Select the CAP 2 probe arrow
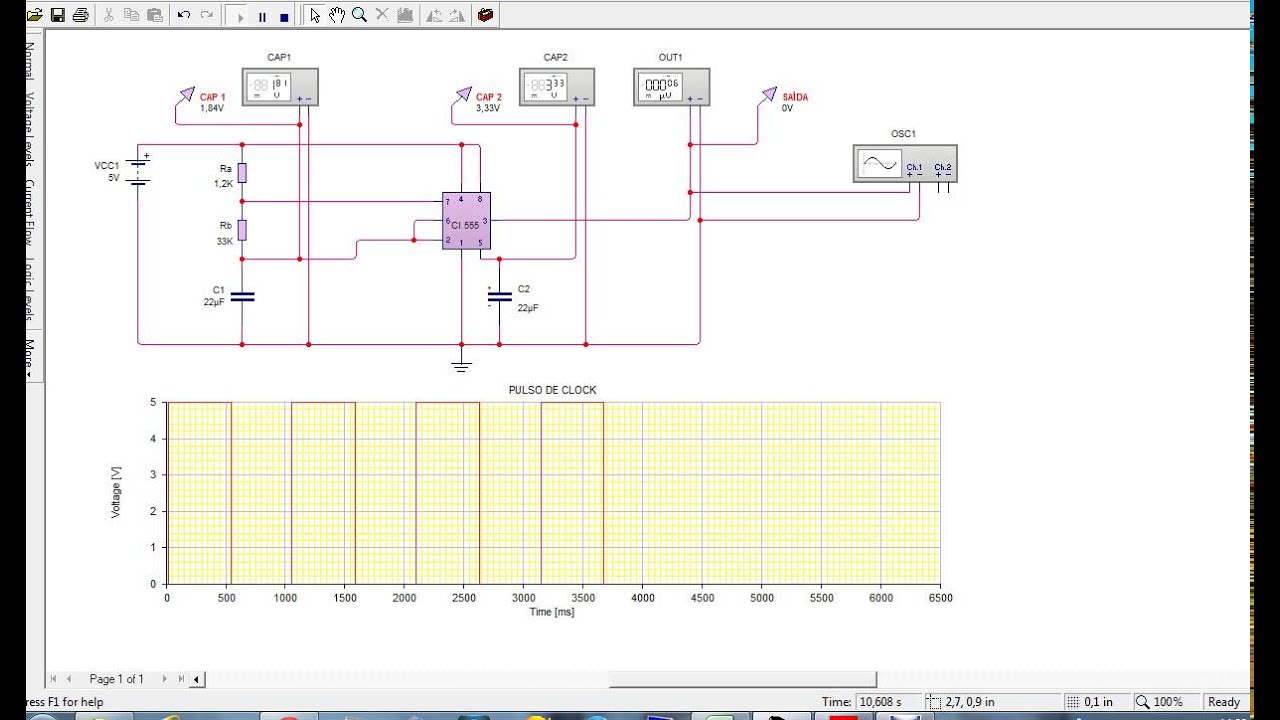 [463, 94]
